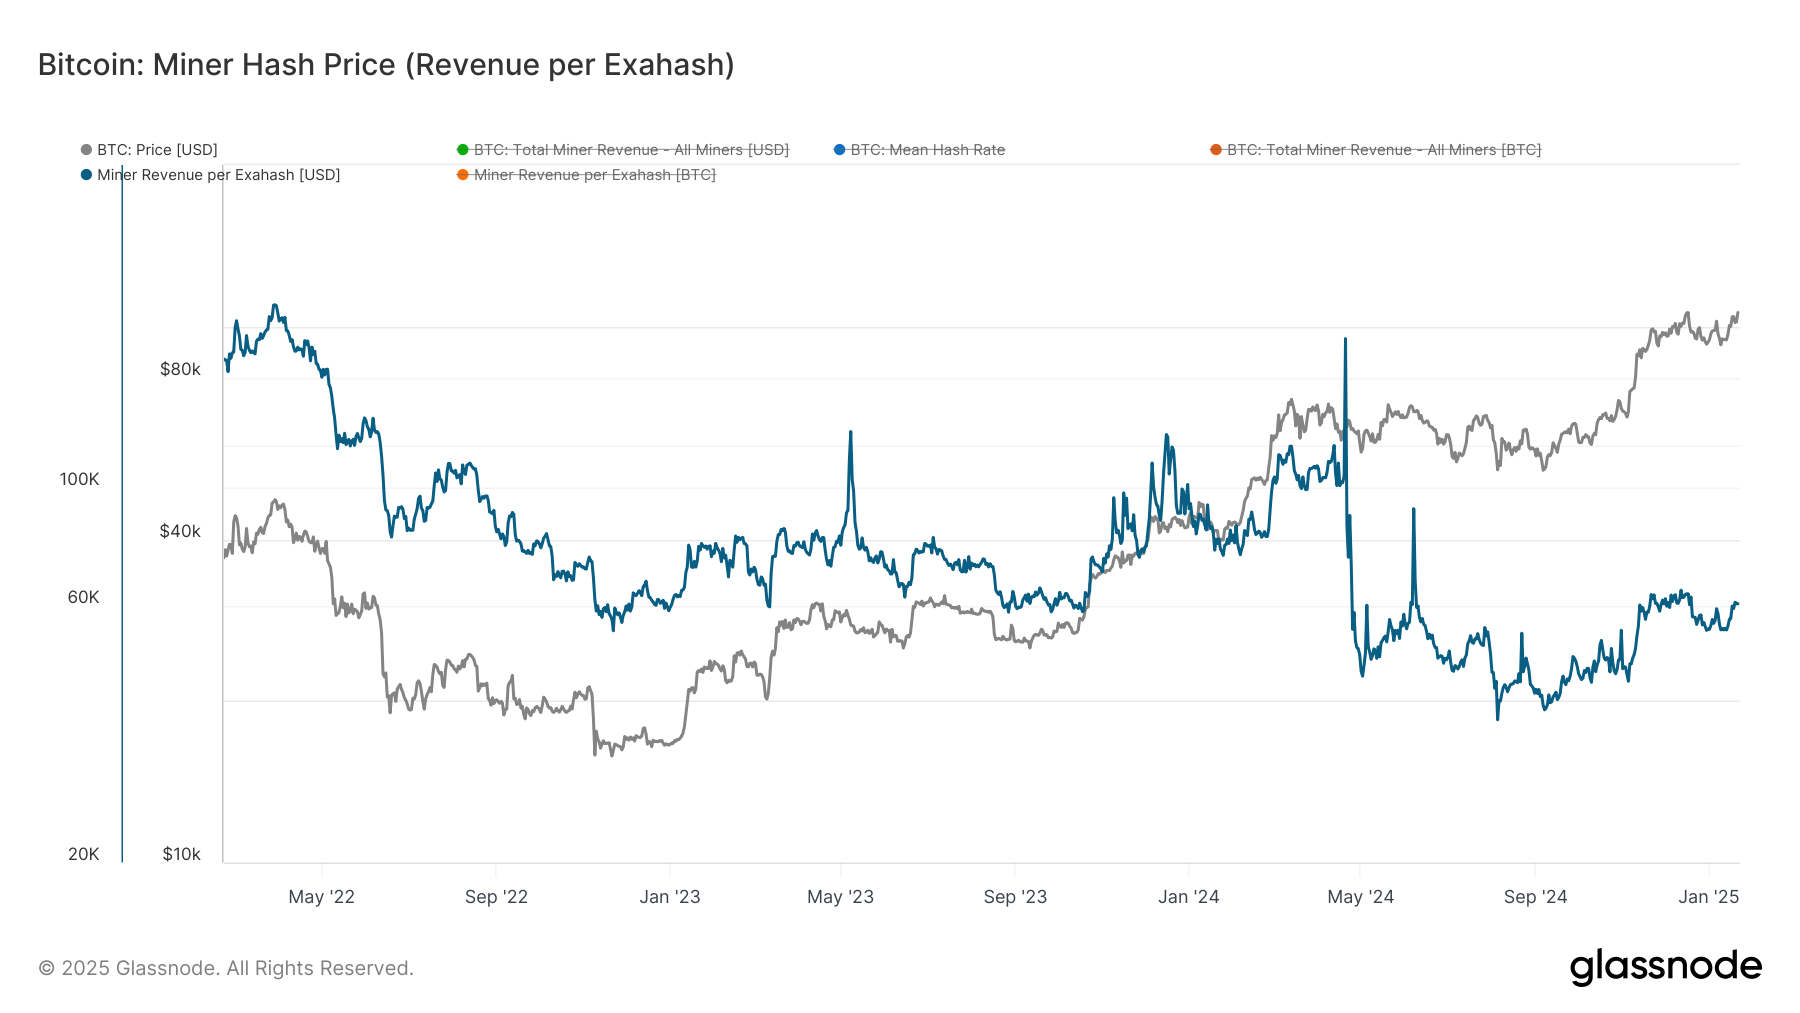Viewport: 1800px width, 1013px height.
Task: Click the green Total Miner Revenue [USD] dot
Action: tap(464, 149)
